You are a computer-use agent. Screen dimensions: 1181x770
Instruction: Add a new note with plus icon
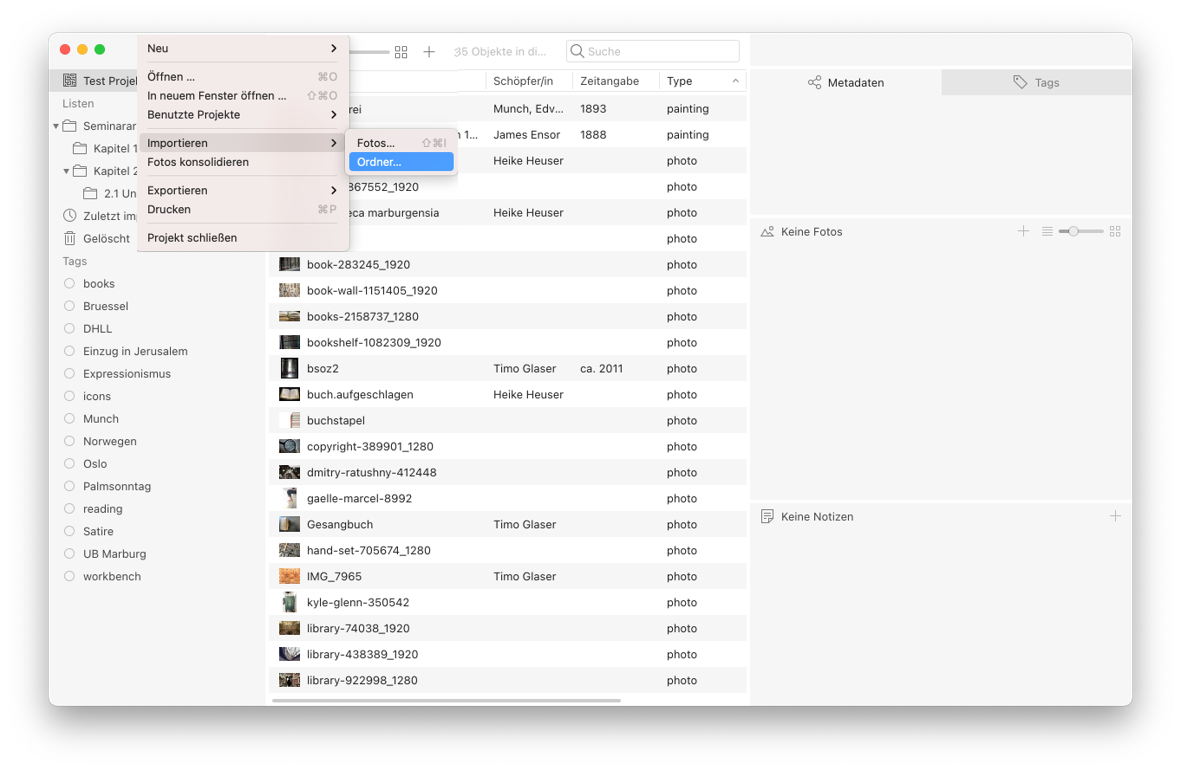1115,516
